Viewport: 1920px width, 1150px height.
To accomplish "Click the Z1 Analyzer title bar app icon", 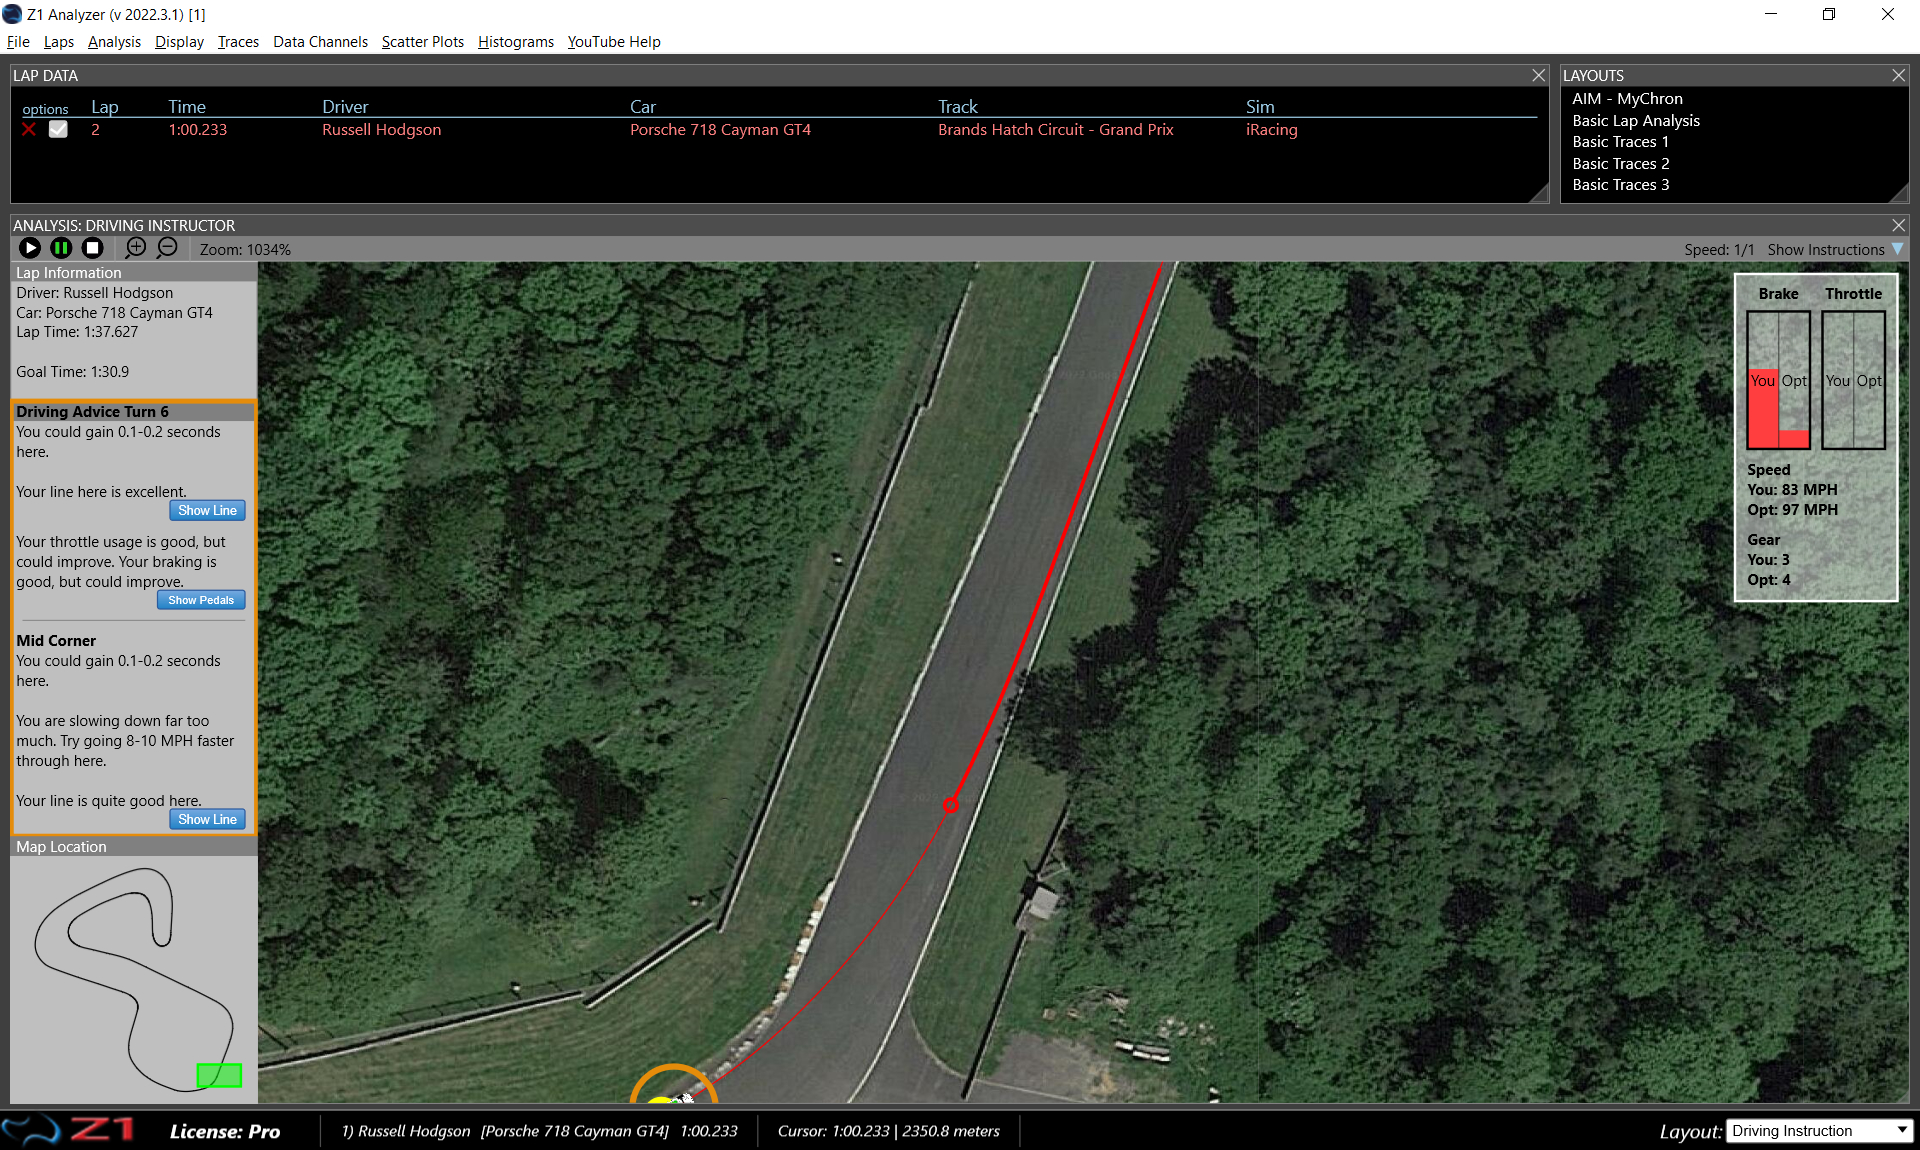I will (12, 14).
